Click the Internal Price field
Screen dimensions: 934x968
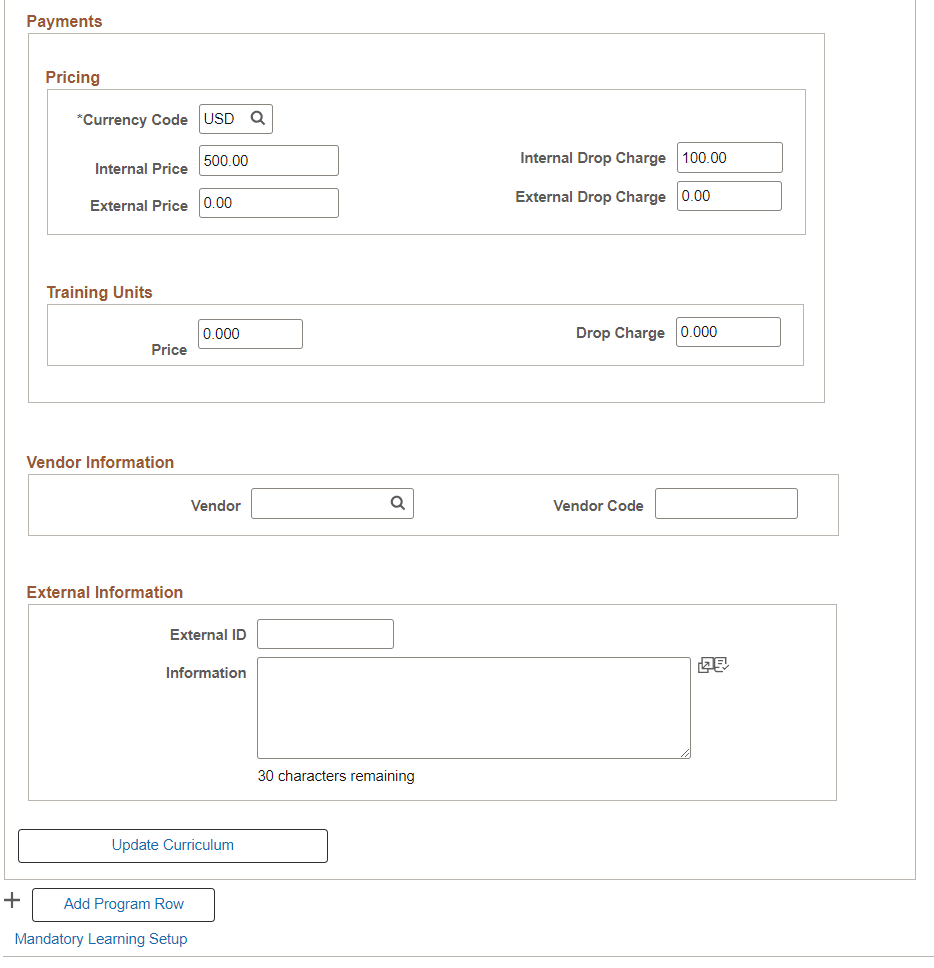coord(269,161)
